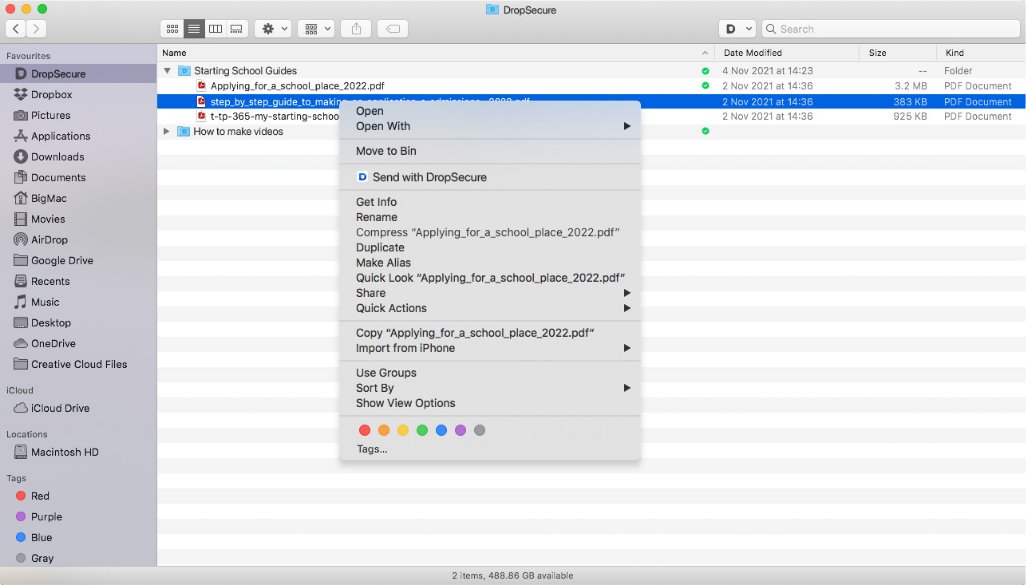Expand the Quick Actions submenu
The image size is (1026, 585).
tap(489, 308)
